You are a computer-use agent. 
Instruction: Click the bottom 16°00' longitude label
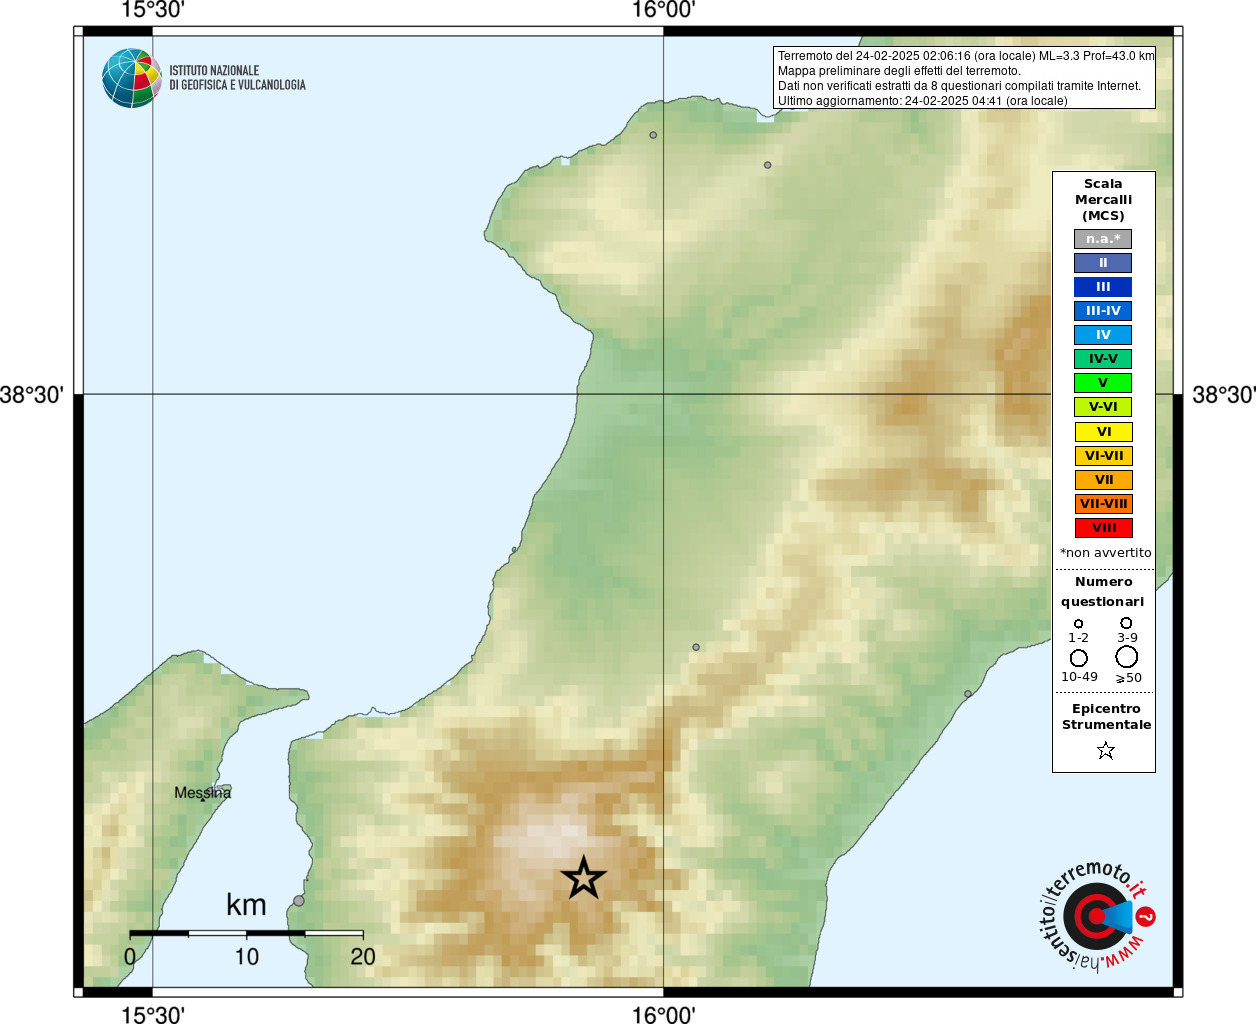tap(663, 1015)
